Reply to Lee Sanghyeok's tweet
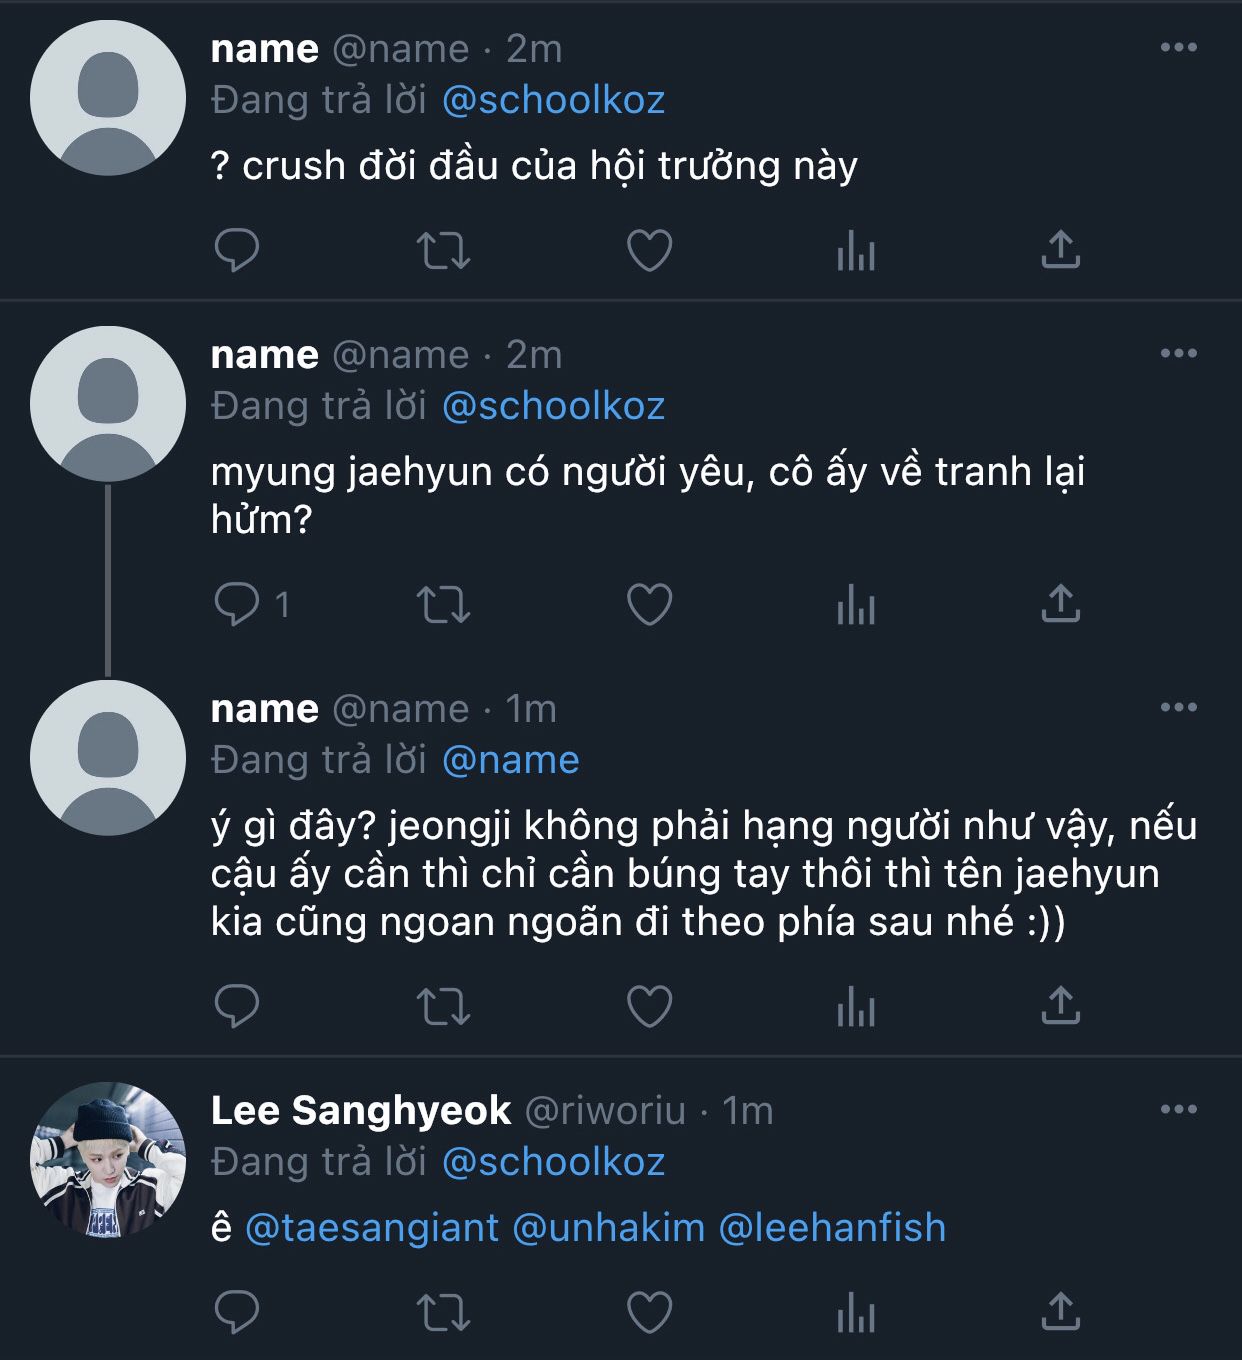 pos(237,1312)
